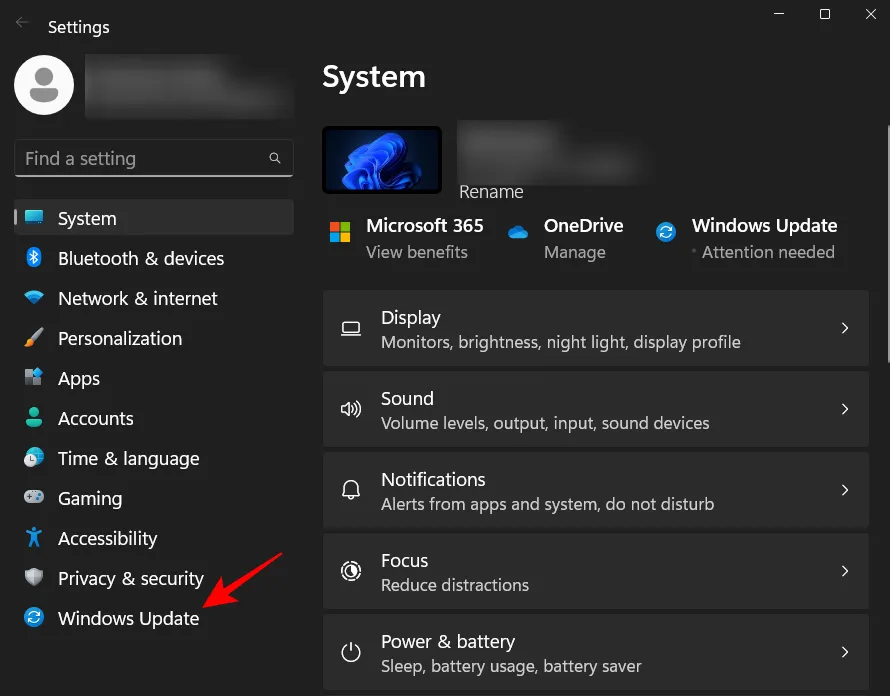Click the Find a setting search box

click(140, 158)
